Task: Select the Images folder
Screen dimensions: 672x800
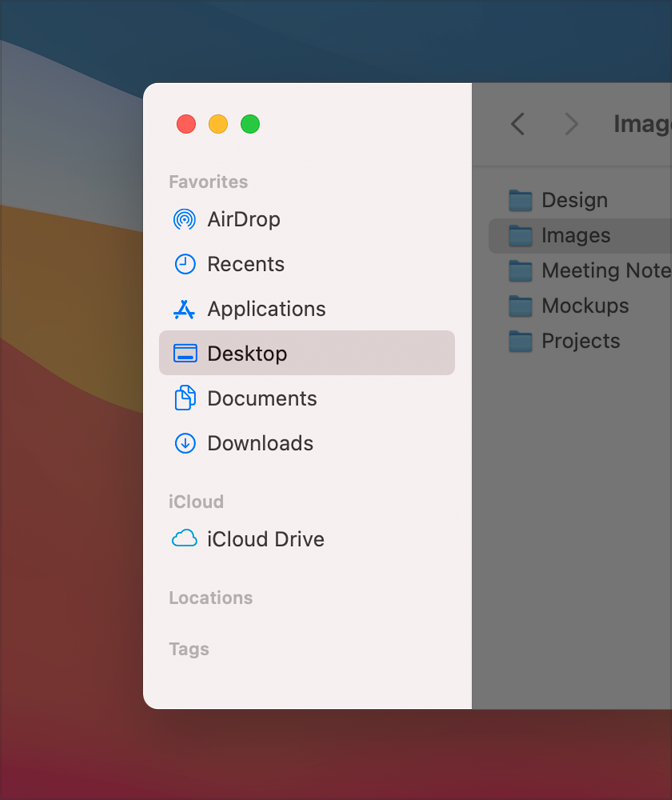Action: (x=580, y=235)
